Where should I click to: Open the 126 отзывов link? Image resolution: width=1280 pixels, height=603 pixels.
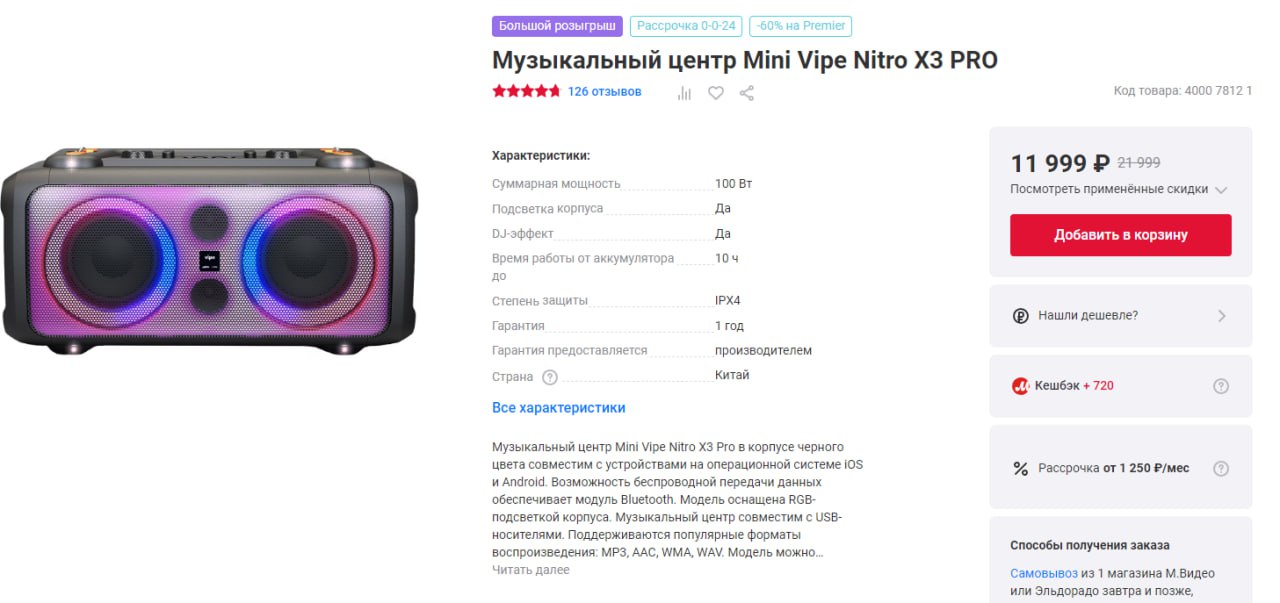(604, 92)
